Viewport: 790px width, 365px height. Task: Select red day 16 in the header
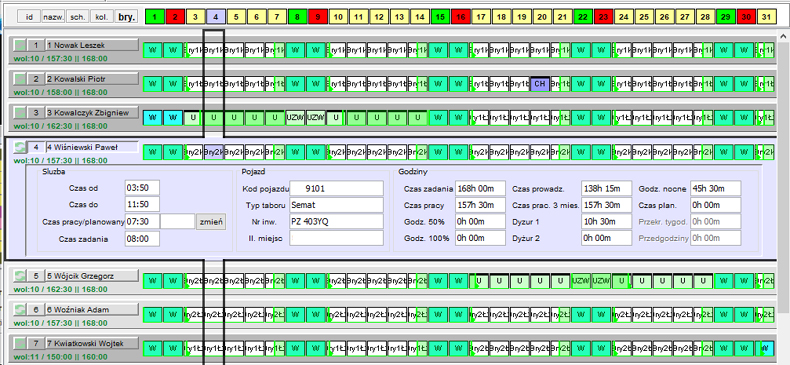(x=460, y=17)
